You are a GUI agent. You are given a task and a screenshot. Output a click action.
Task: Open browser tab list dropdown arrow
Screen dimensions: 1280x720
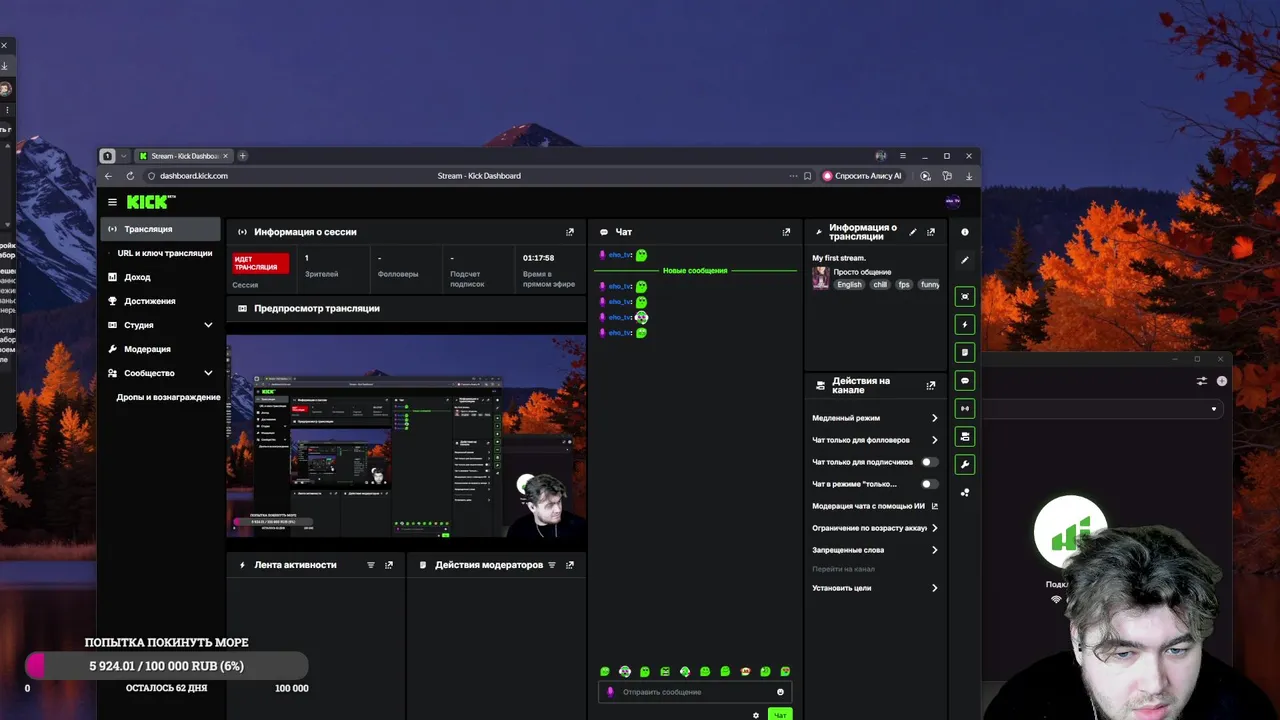click(x=124, y=156)
